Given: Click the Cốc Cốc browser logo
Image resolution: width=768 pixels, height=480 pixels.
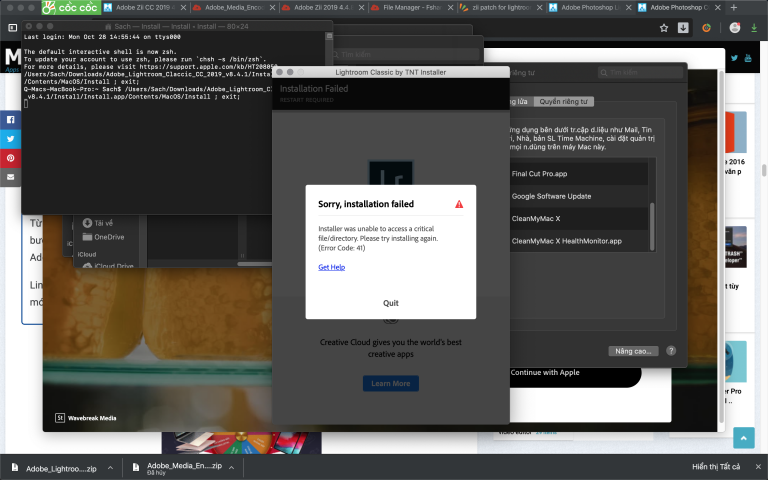Looking at the screenshot, I should (71, 7).
